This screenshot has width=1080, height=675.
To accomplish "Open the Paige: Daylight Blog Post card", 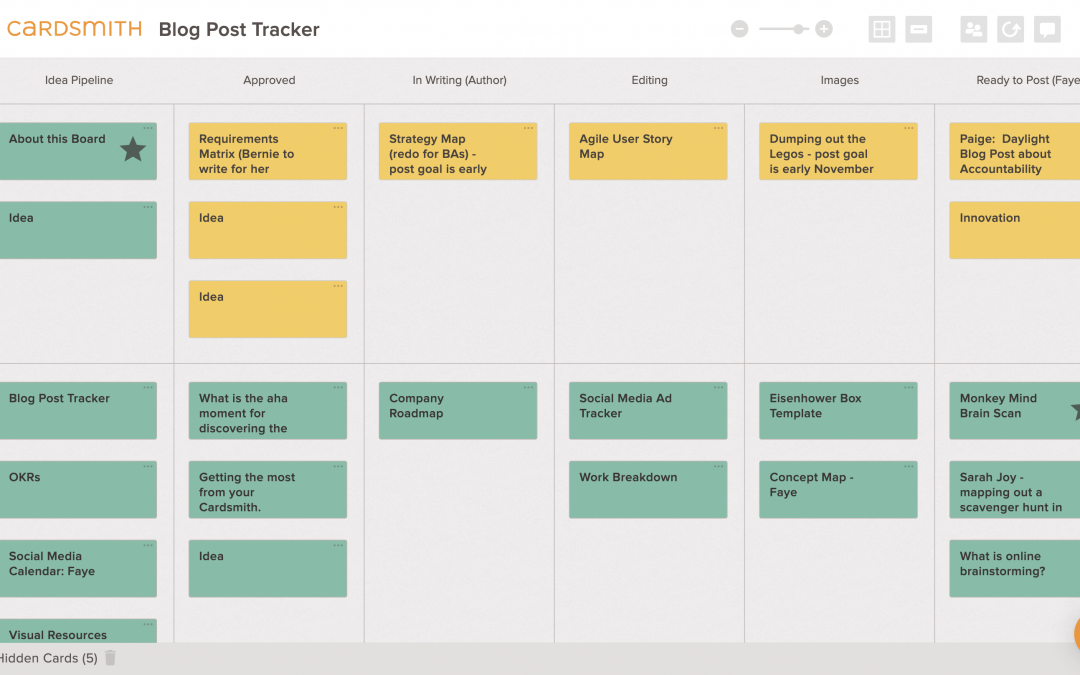I will pos(1015,152).
